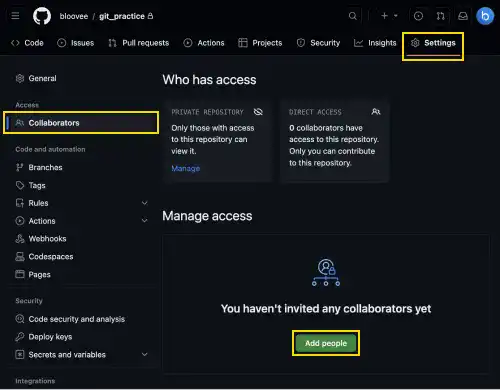
Task: Go to the bloovee owner link
Action: pos(74,16)
